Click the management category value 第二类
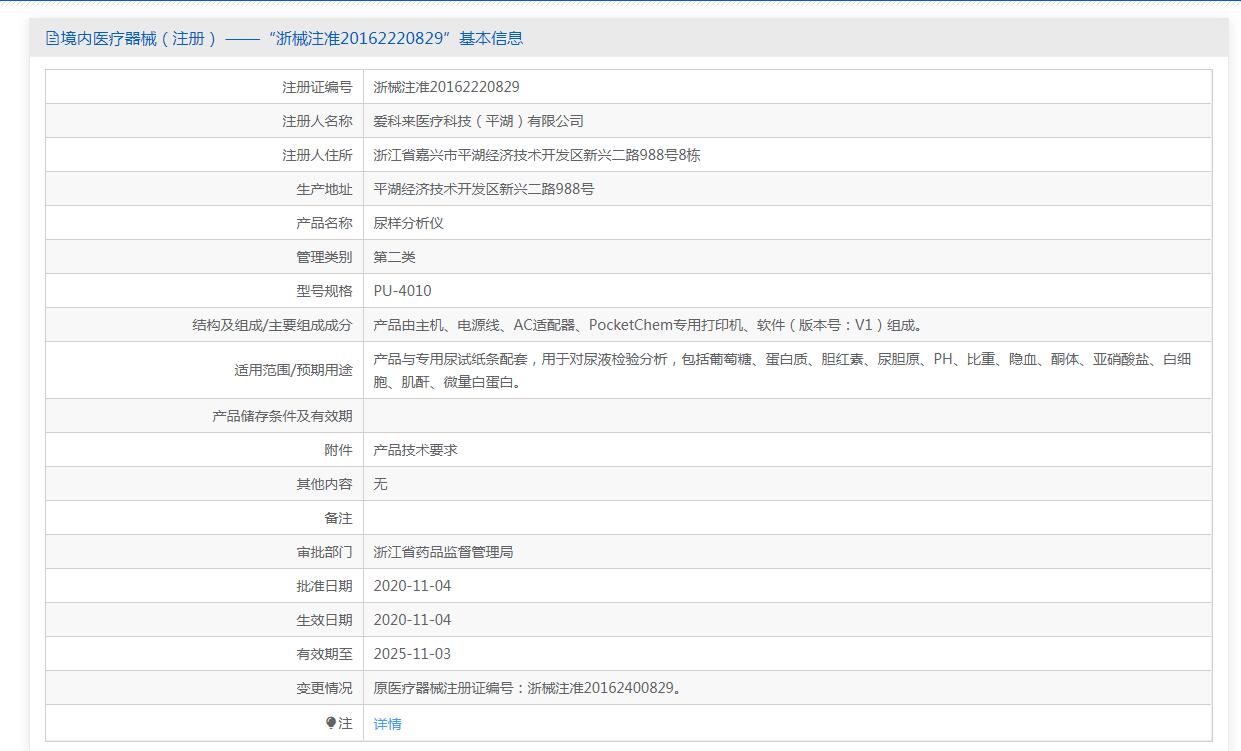1241x751 pixels. coord(394,257)
